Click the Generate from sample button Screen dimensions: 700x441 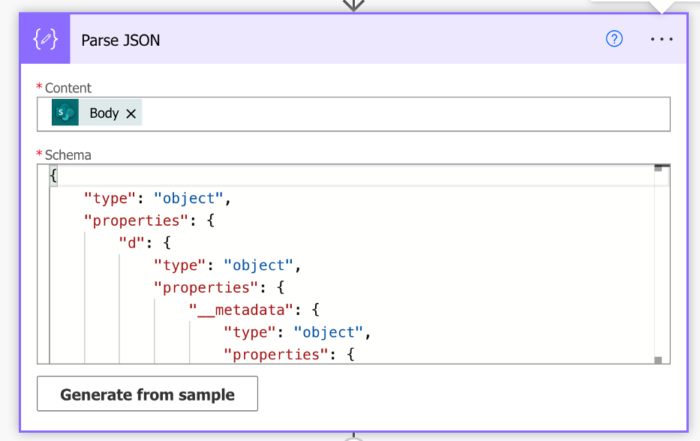pos(147,394)
